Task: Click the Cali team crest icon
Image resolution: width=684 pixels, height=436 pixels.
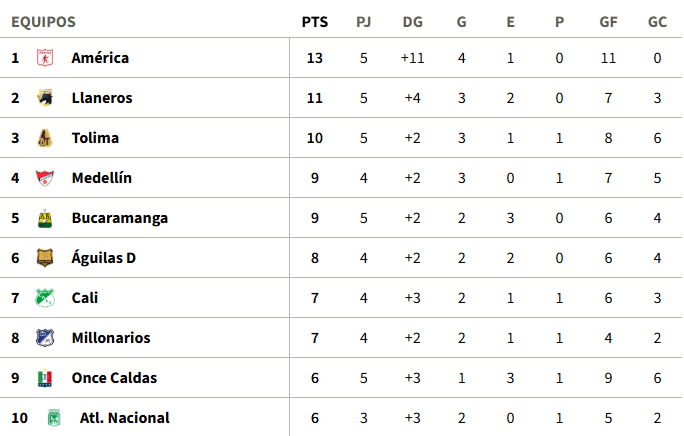Action: tap(45, 298)
